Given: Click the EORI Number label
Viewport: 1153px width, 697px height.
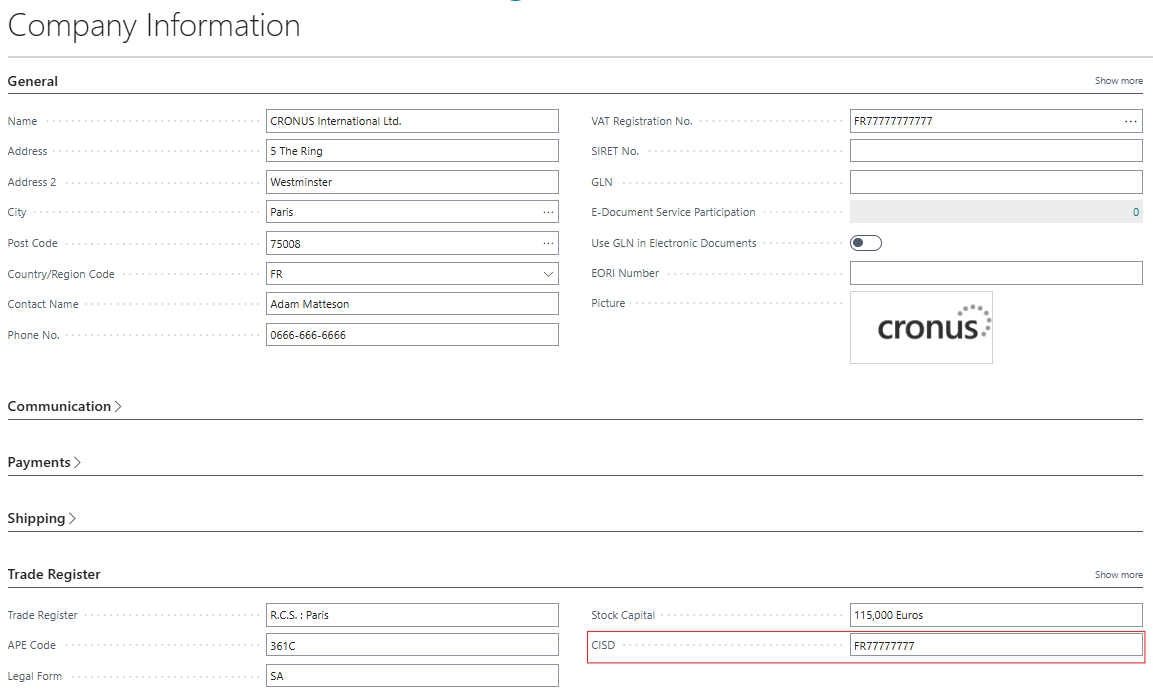Looking at the screenshot, I should (624, 273).
